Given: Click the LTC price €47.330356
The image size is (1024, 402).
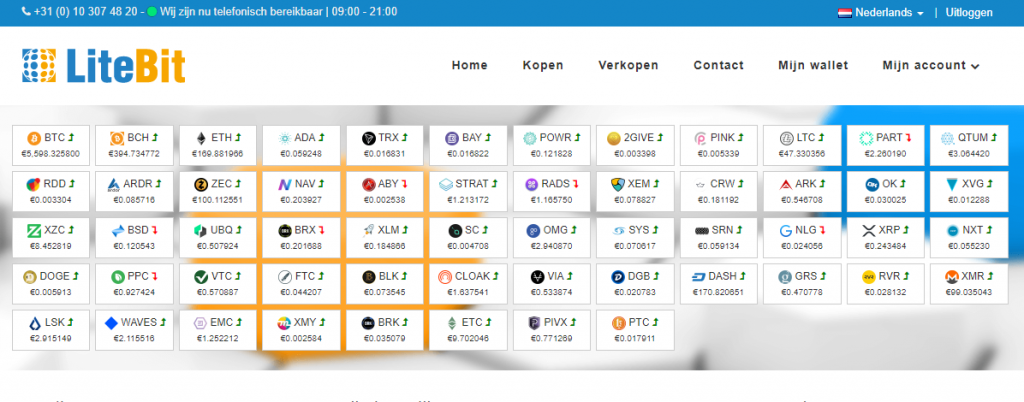Looking at the screenshot, I should (802, 155).
